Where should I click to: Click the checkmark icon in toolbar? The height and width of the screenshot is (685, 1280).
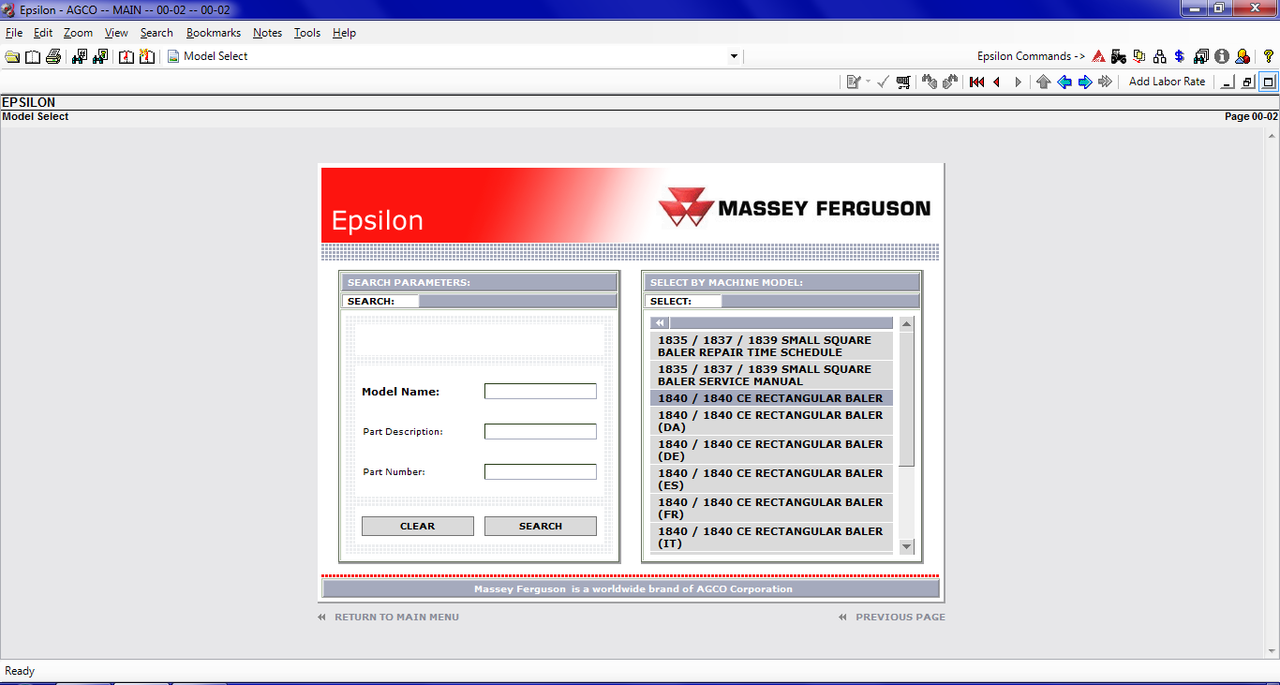883,82
